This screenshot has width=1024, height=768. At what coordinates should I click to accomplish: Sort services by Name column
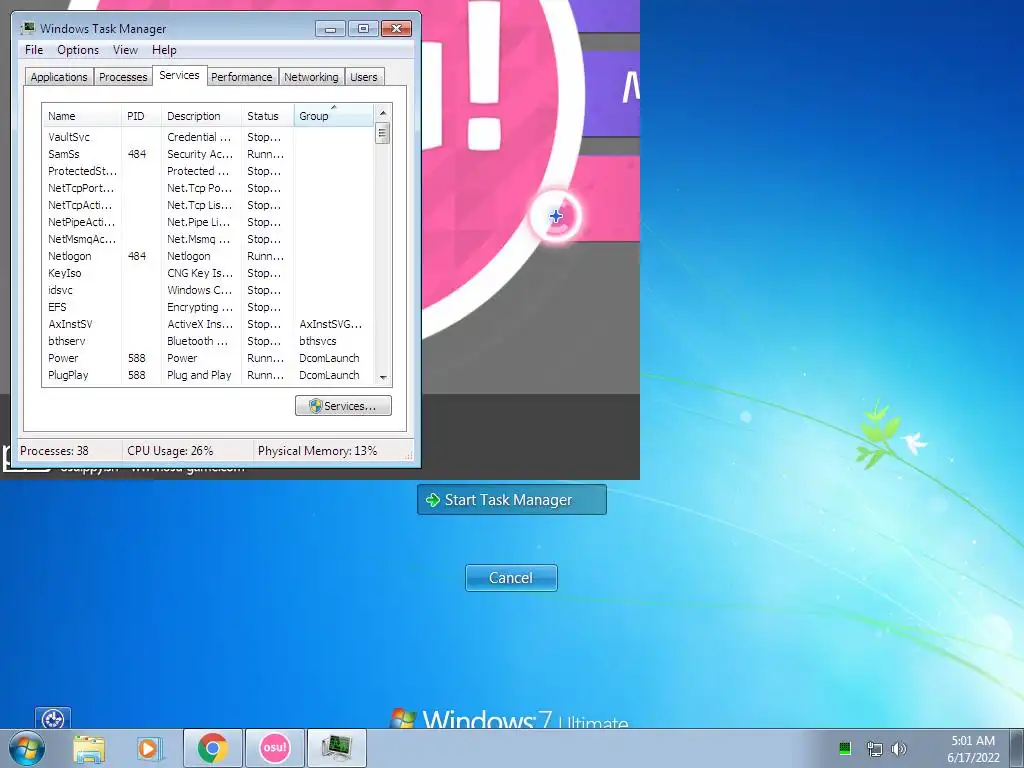82,116
